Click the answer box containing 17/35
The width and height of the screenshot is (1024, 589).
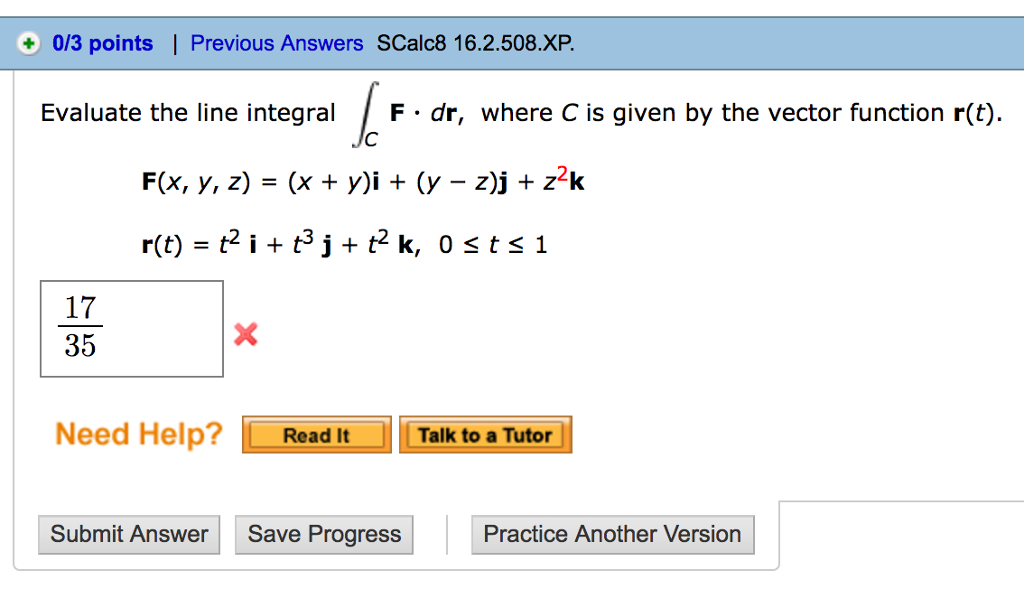(131, 328)
